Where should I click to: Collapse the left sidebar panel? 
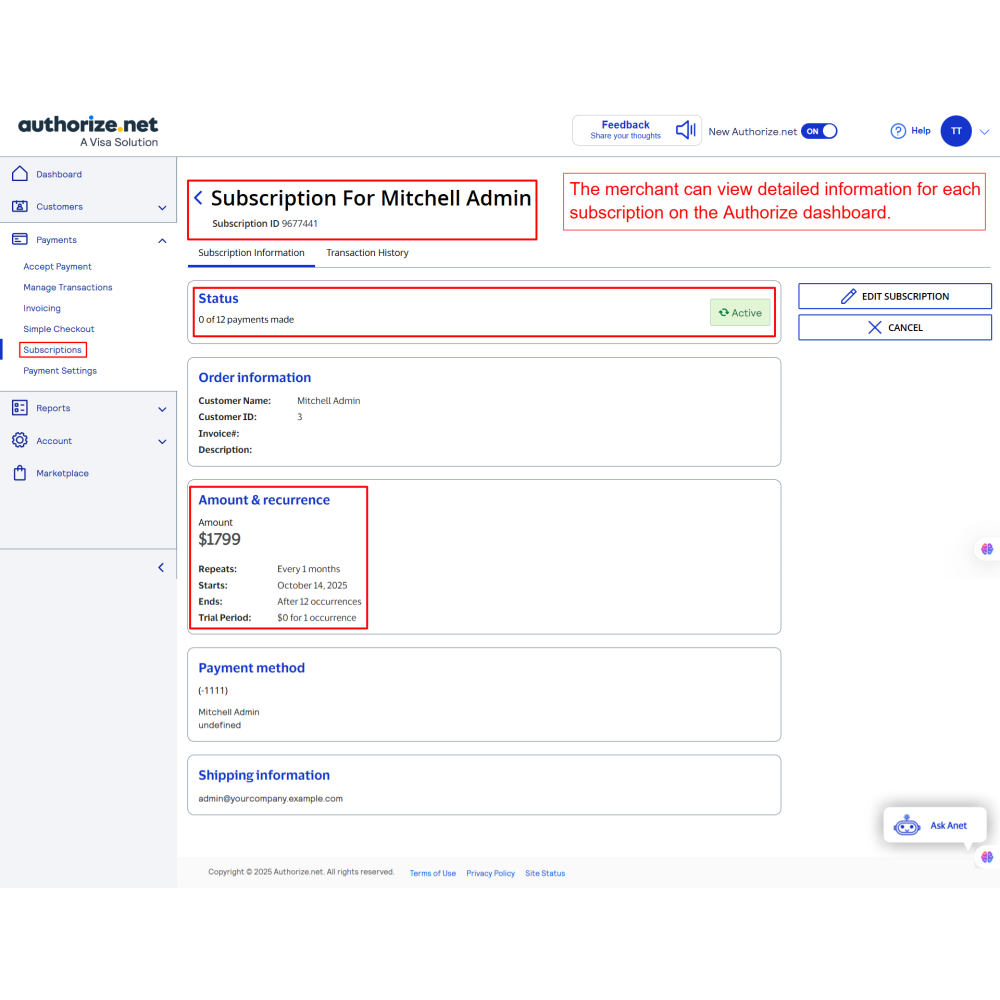tap(162, 567)
